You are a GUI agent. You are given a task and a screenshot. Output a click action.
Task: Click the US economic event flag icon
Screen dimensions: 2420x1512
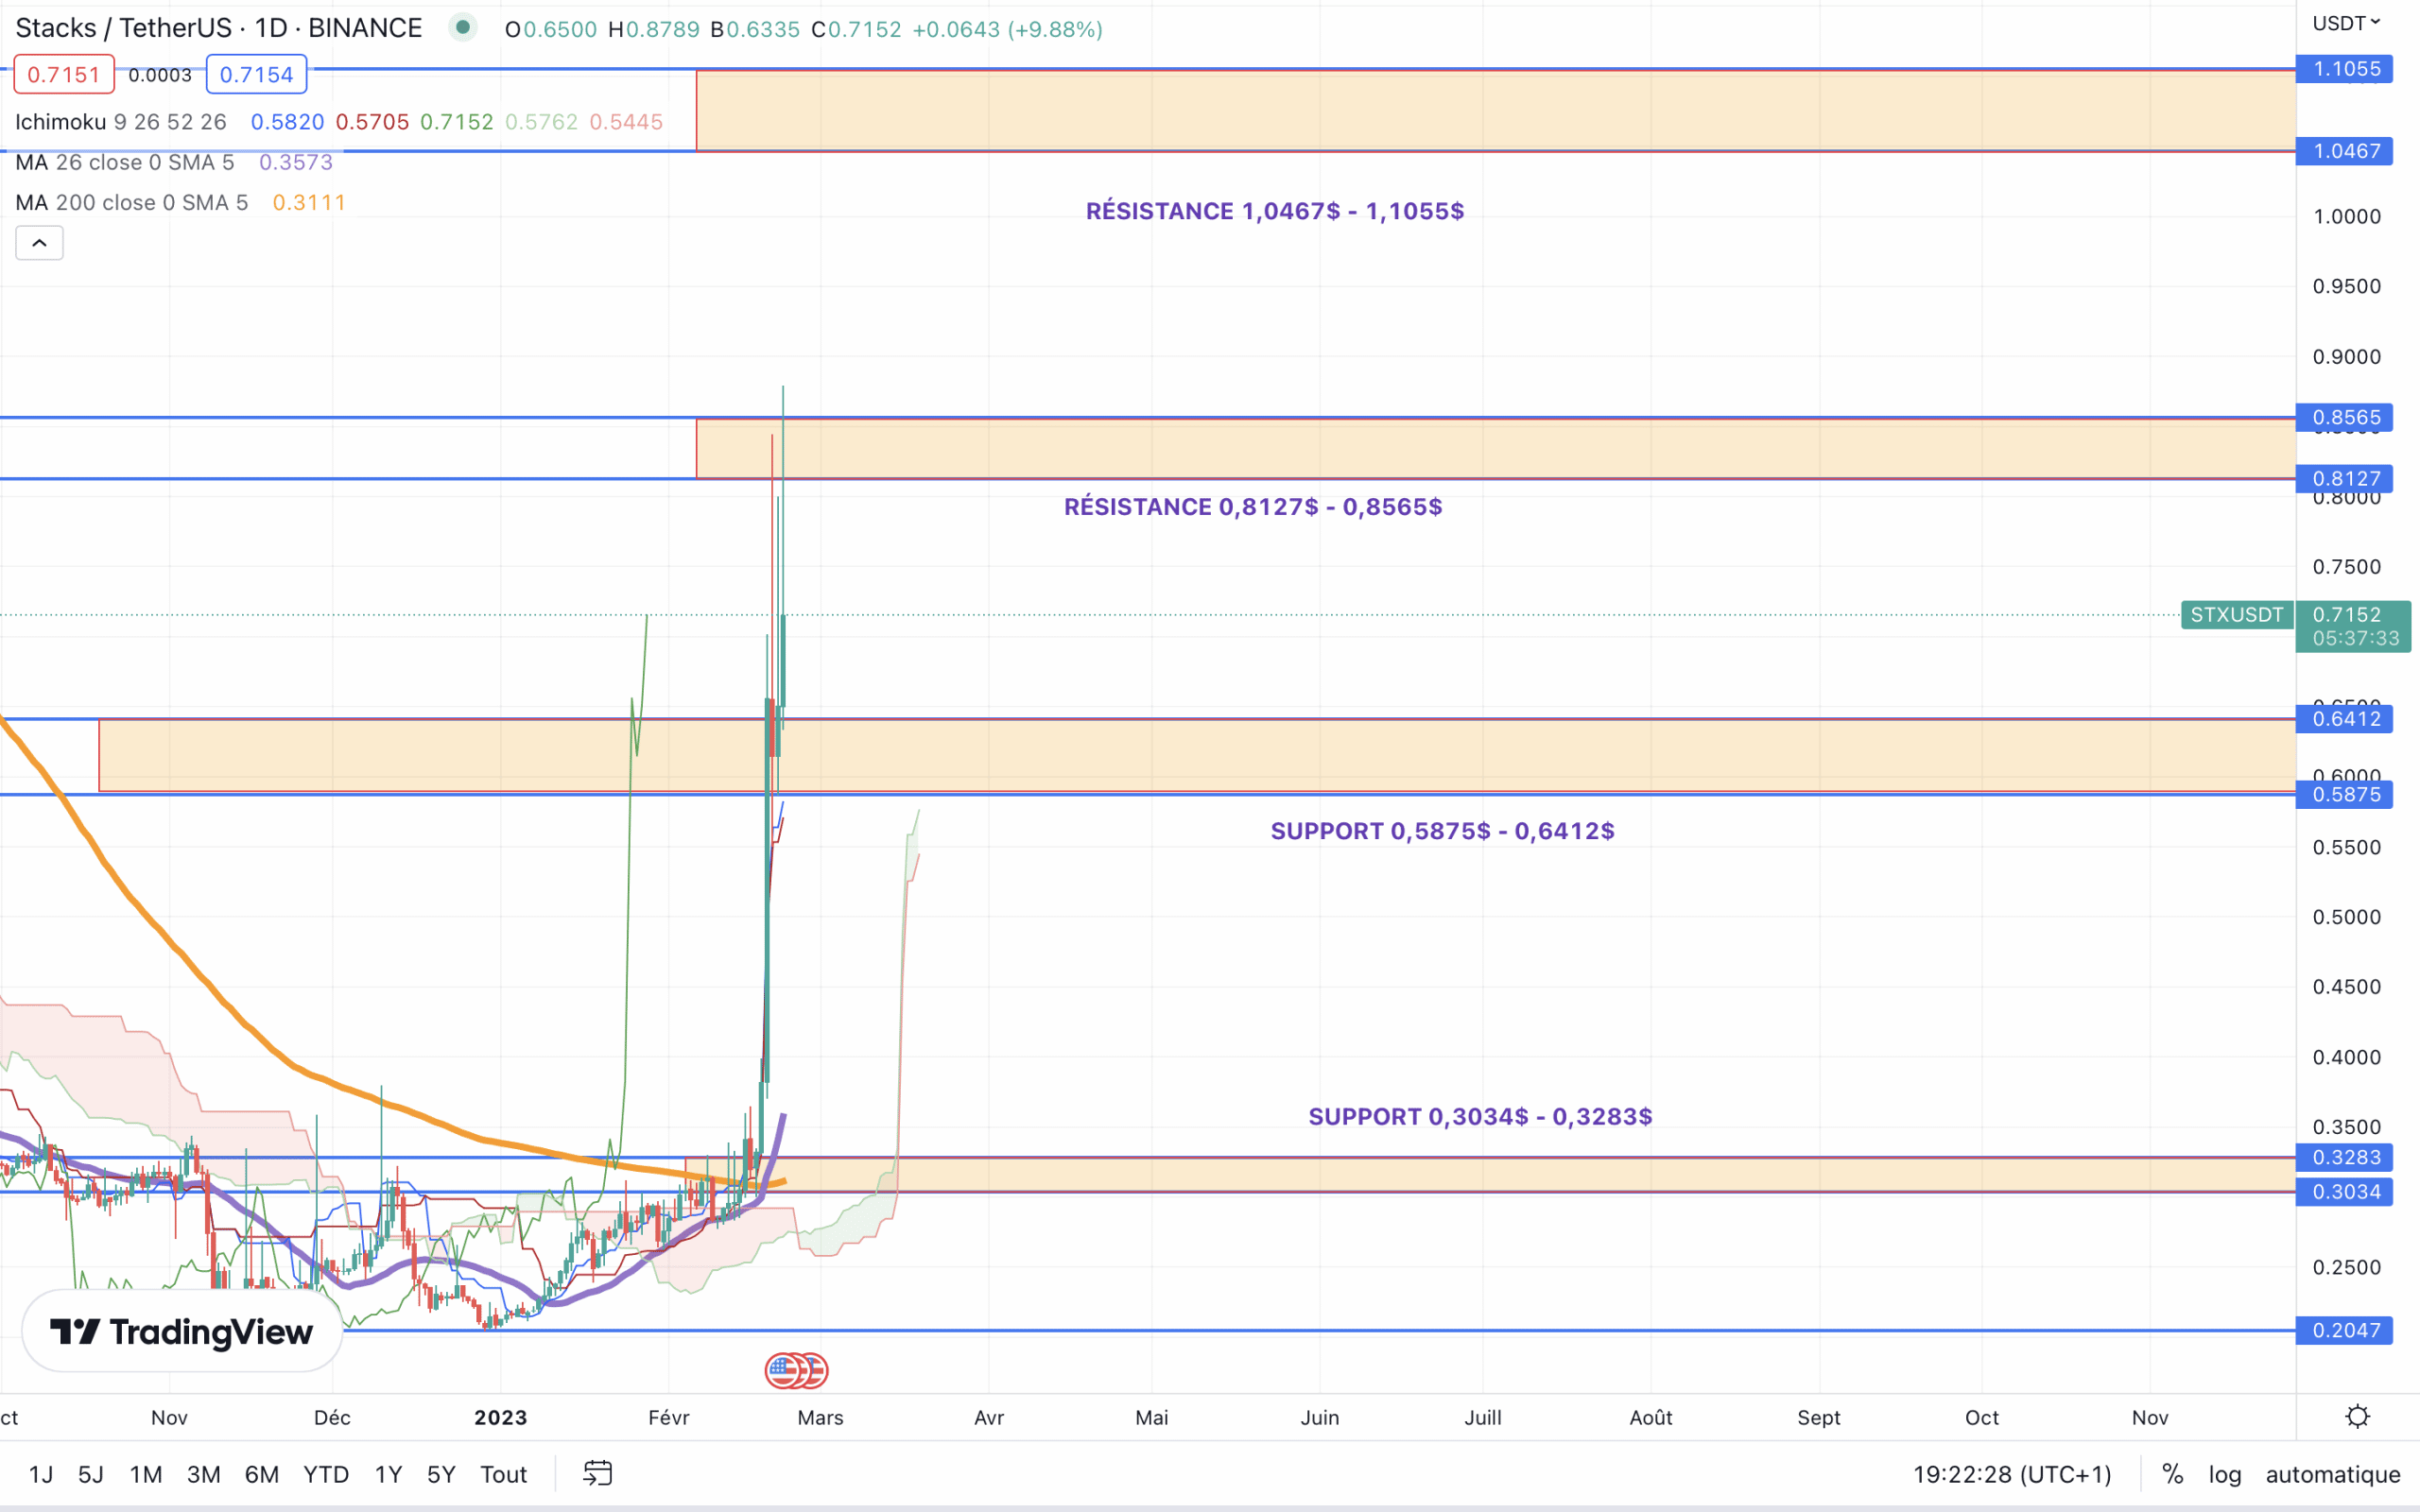[x=784, y=1370]
